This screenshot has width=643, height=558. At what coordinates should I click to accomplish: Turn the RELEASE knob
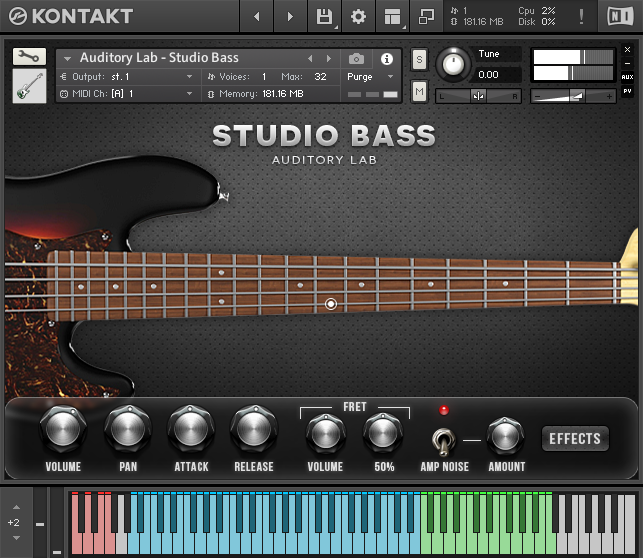[x=254, y=428]
